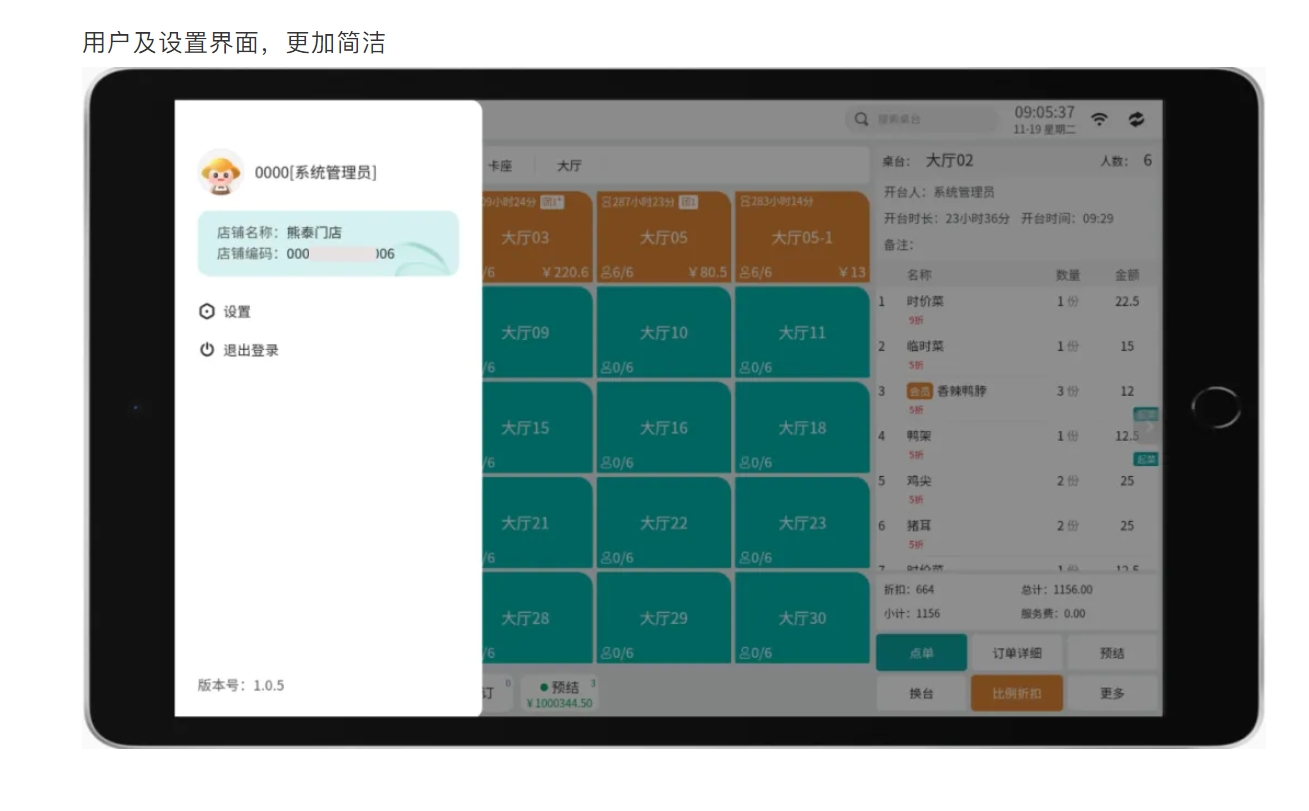The height and width of the screenshot is (811, 1309).
Task: Click the 会员 badge on 香辣鸭脖
Action: tap(919, 391)
